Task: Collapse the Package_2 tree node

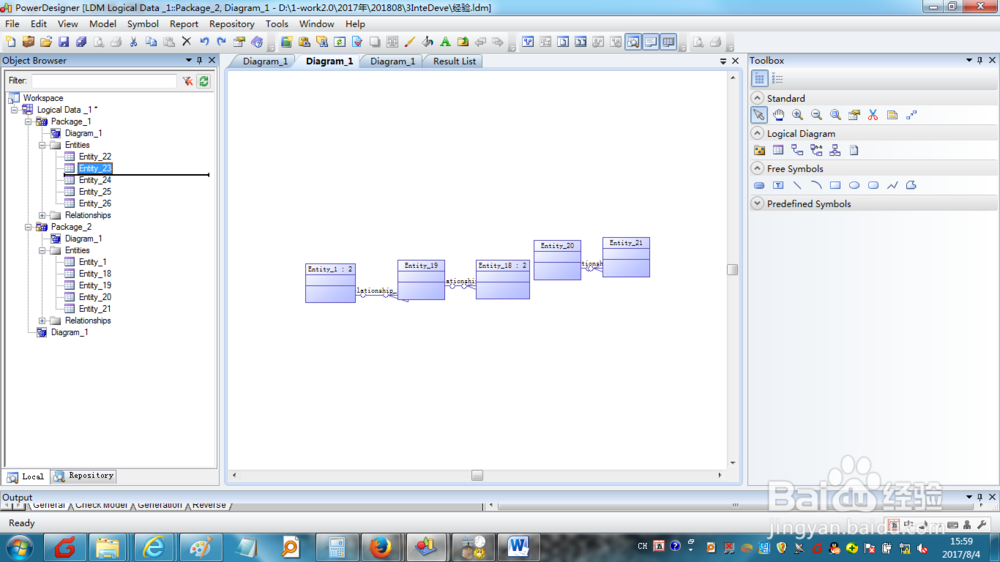Action: (28, 226)
